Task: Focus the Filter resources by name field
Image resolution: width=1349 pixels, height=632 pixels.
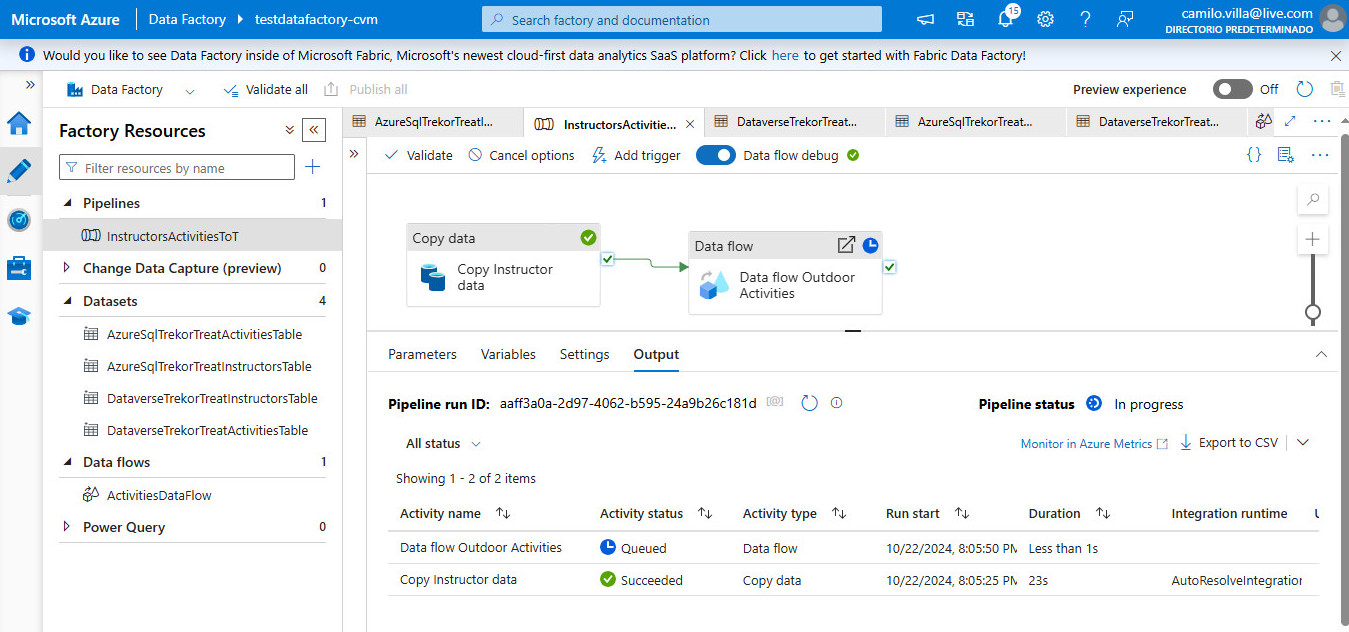Action: (177, 168)
